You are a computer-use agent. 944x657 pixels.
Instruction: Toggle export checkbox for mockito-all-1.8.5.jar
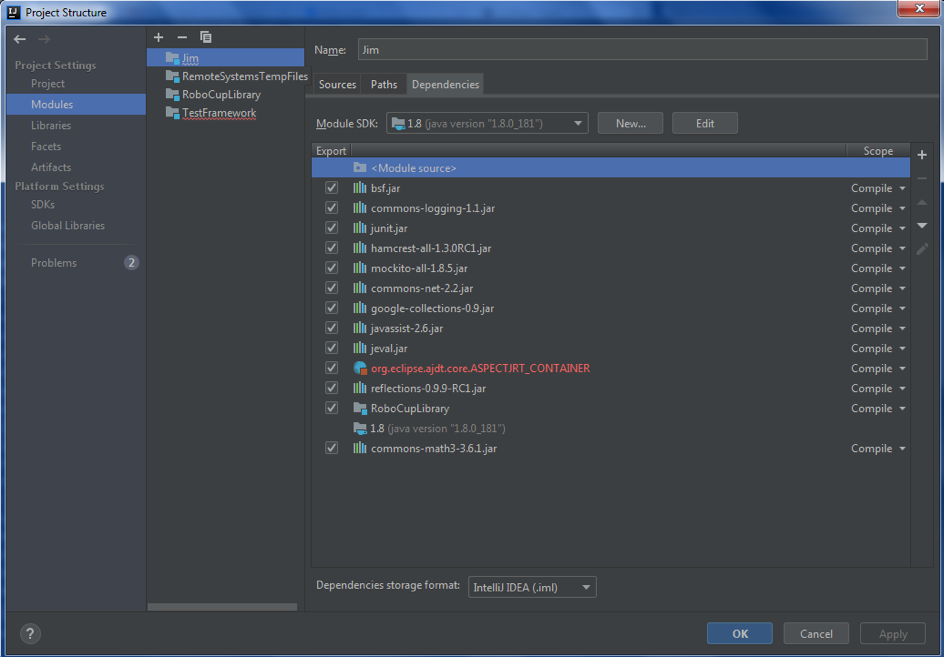(x=331, y=267)
